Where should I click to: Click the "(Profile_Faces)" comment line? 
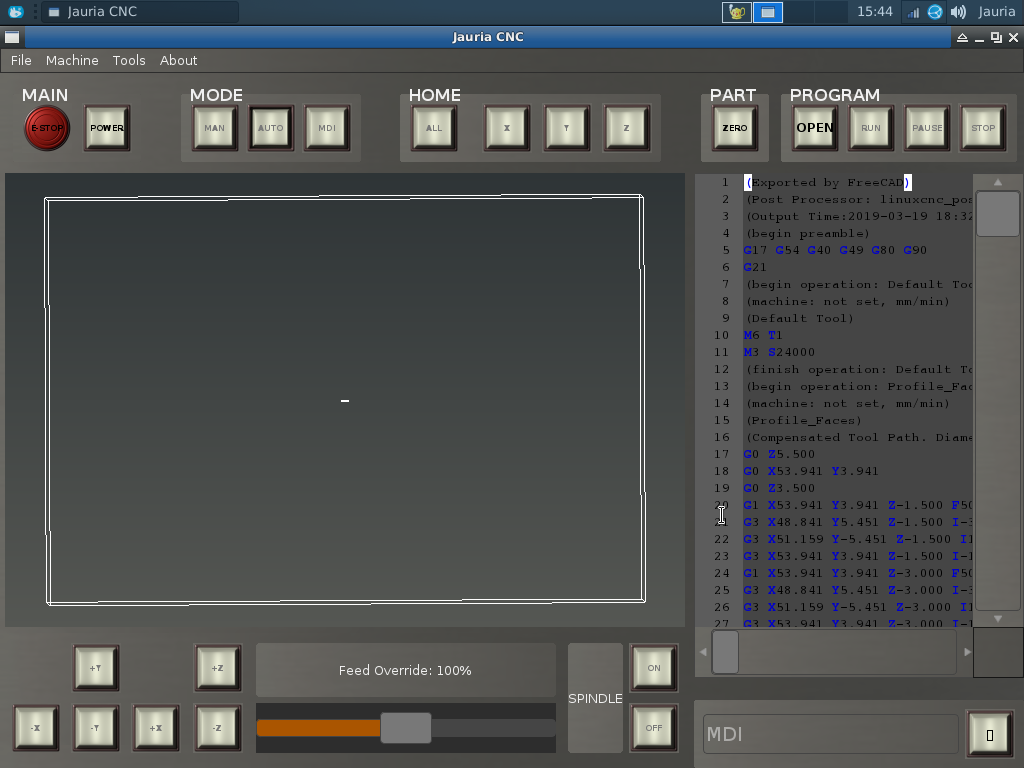point(804,420)
